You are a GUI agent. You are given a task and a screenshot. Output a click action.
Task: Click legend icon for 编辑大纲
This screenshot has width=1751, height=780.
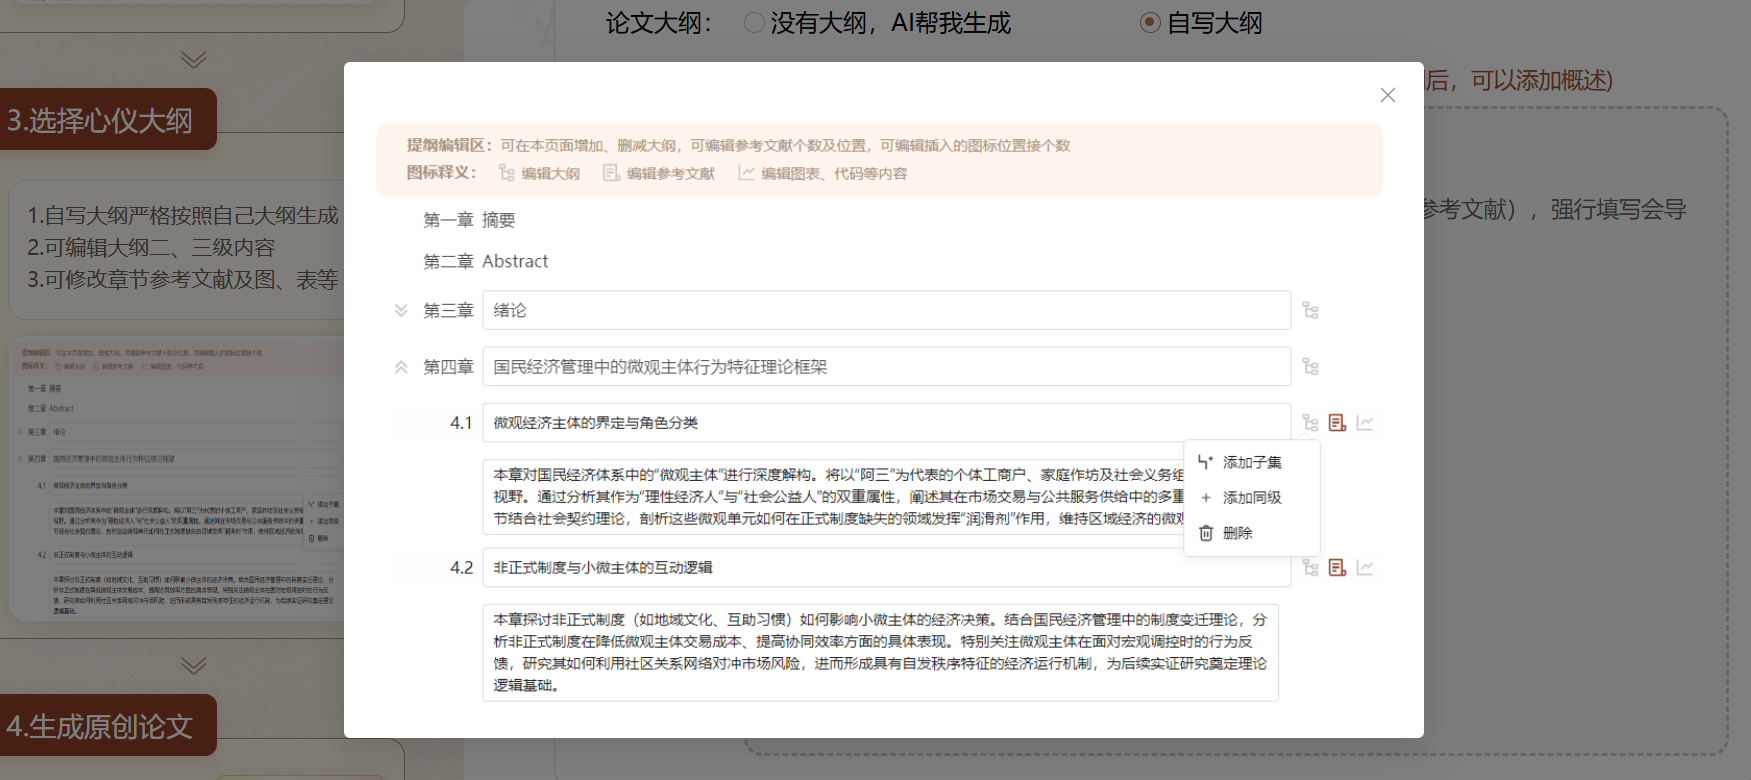click(x=506, y=173)
